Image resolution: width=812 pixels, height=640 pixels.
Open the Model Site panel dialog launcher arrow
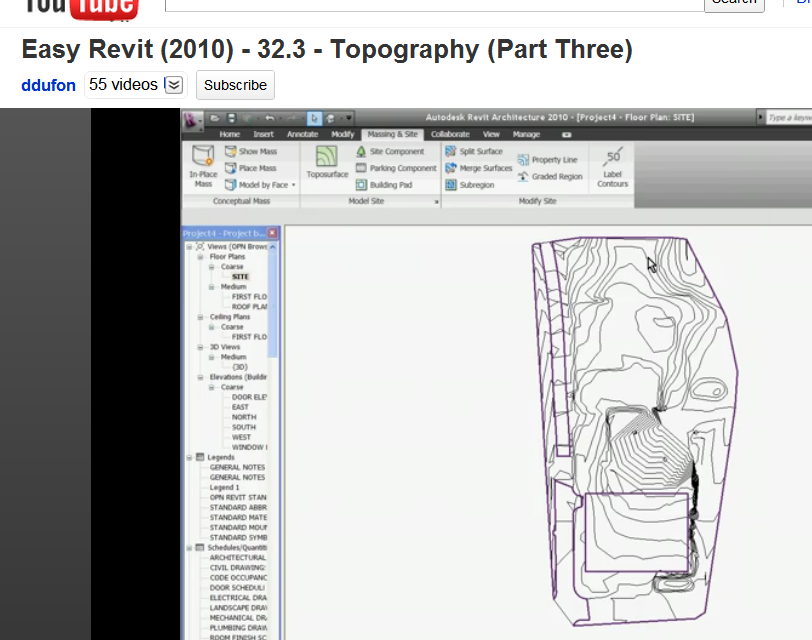[436, 201]
